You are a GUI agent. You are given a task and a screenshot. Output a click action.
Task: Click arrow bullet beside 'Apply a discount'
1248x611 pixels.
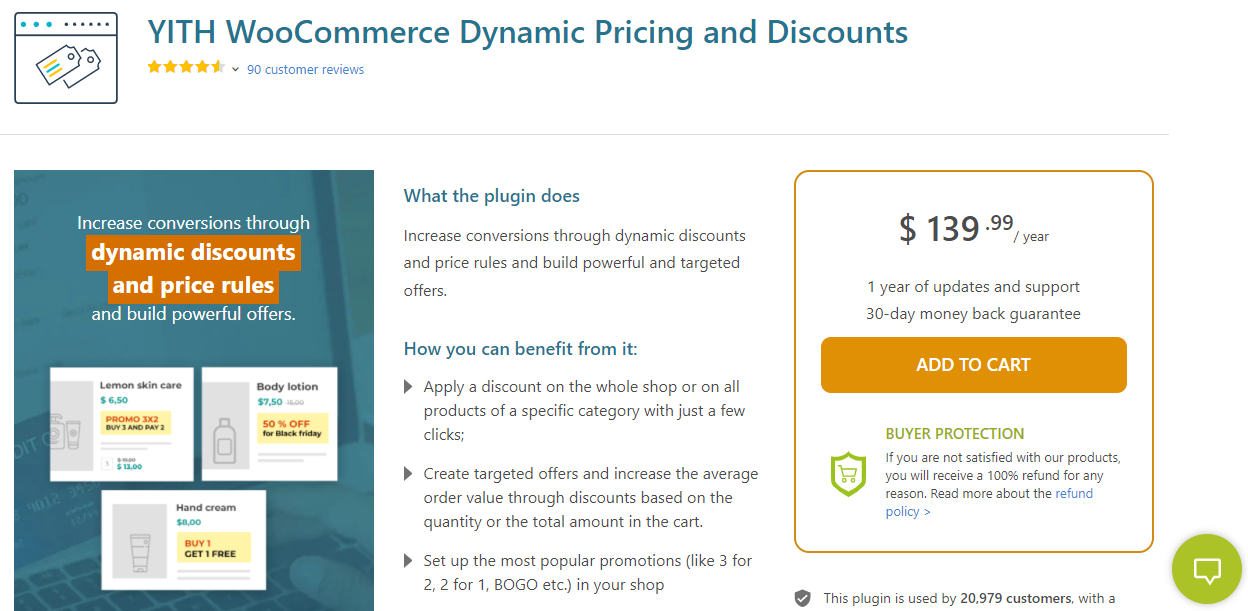pos(408,387)
